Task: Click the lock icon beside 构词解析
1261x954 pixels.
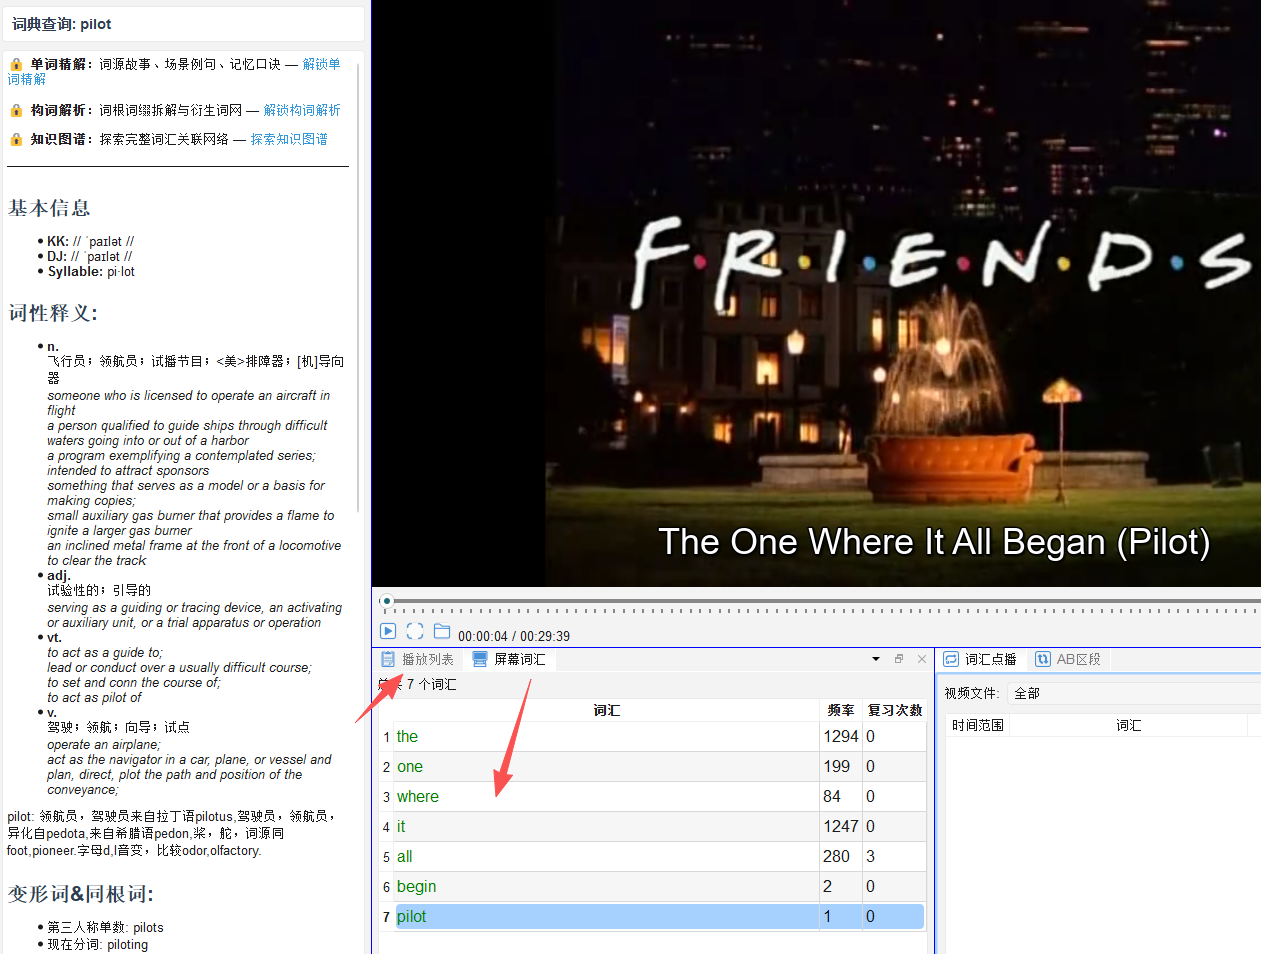Action: point(16,110)
